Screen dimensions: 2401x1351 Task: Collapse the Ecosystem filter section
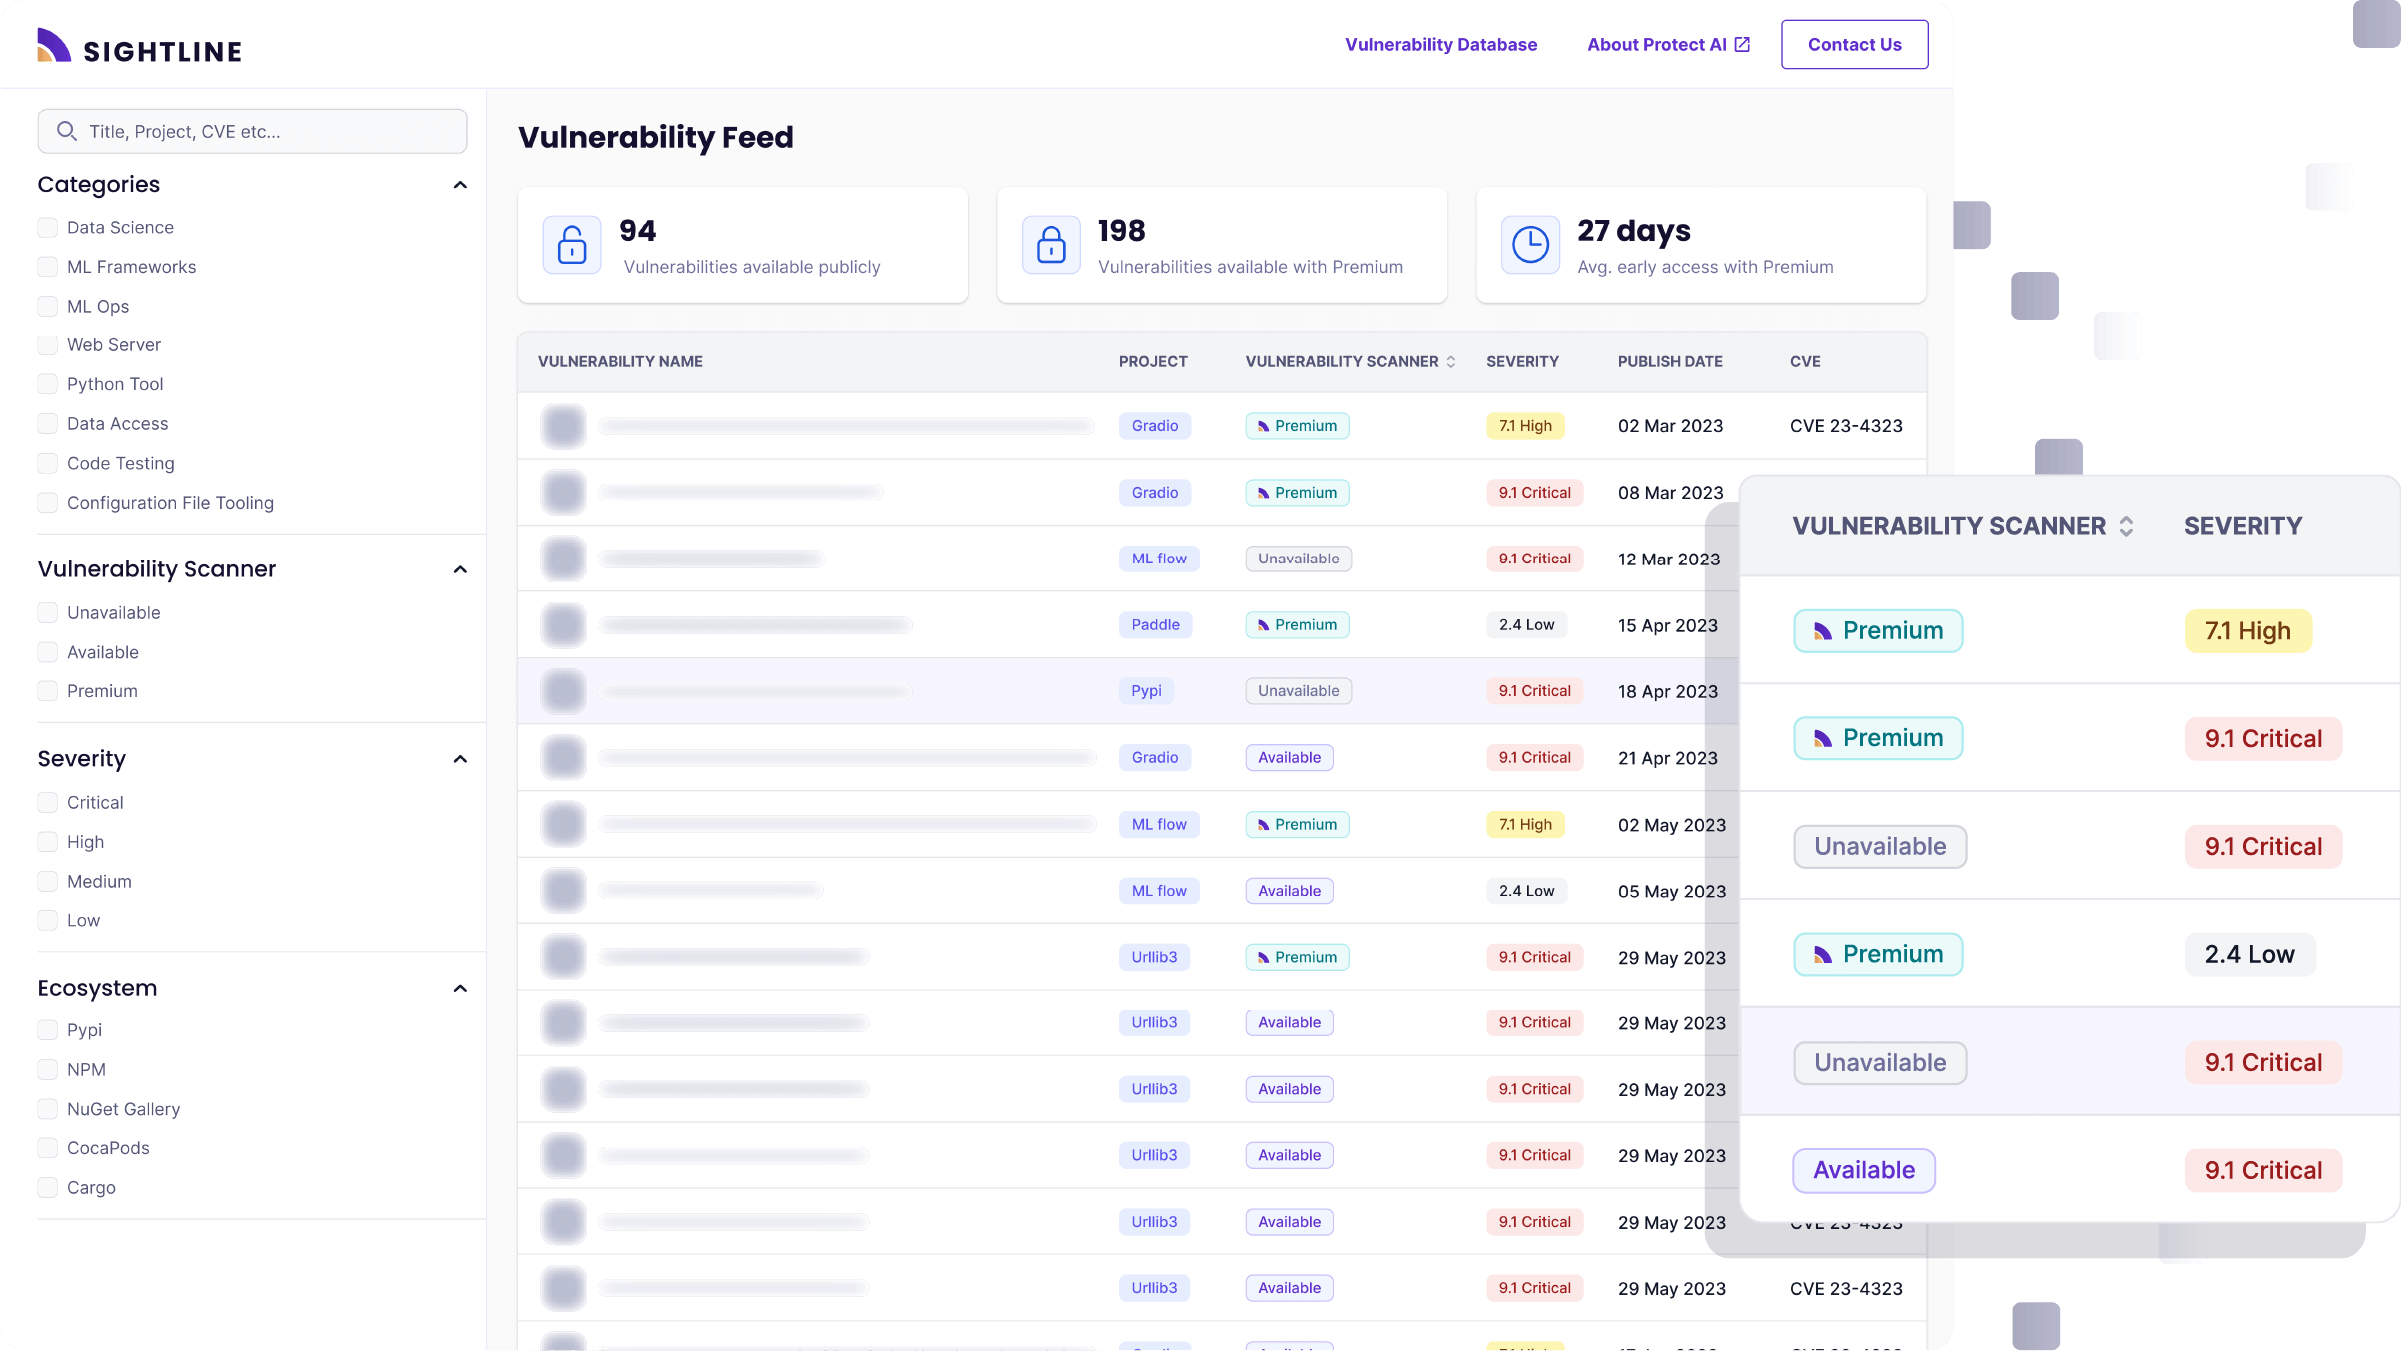[x=460, y=988]
